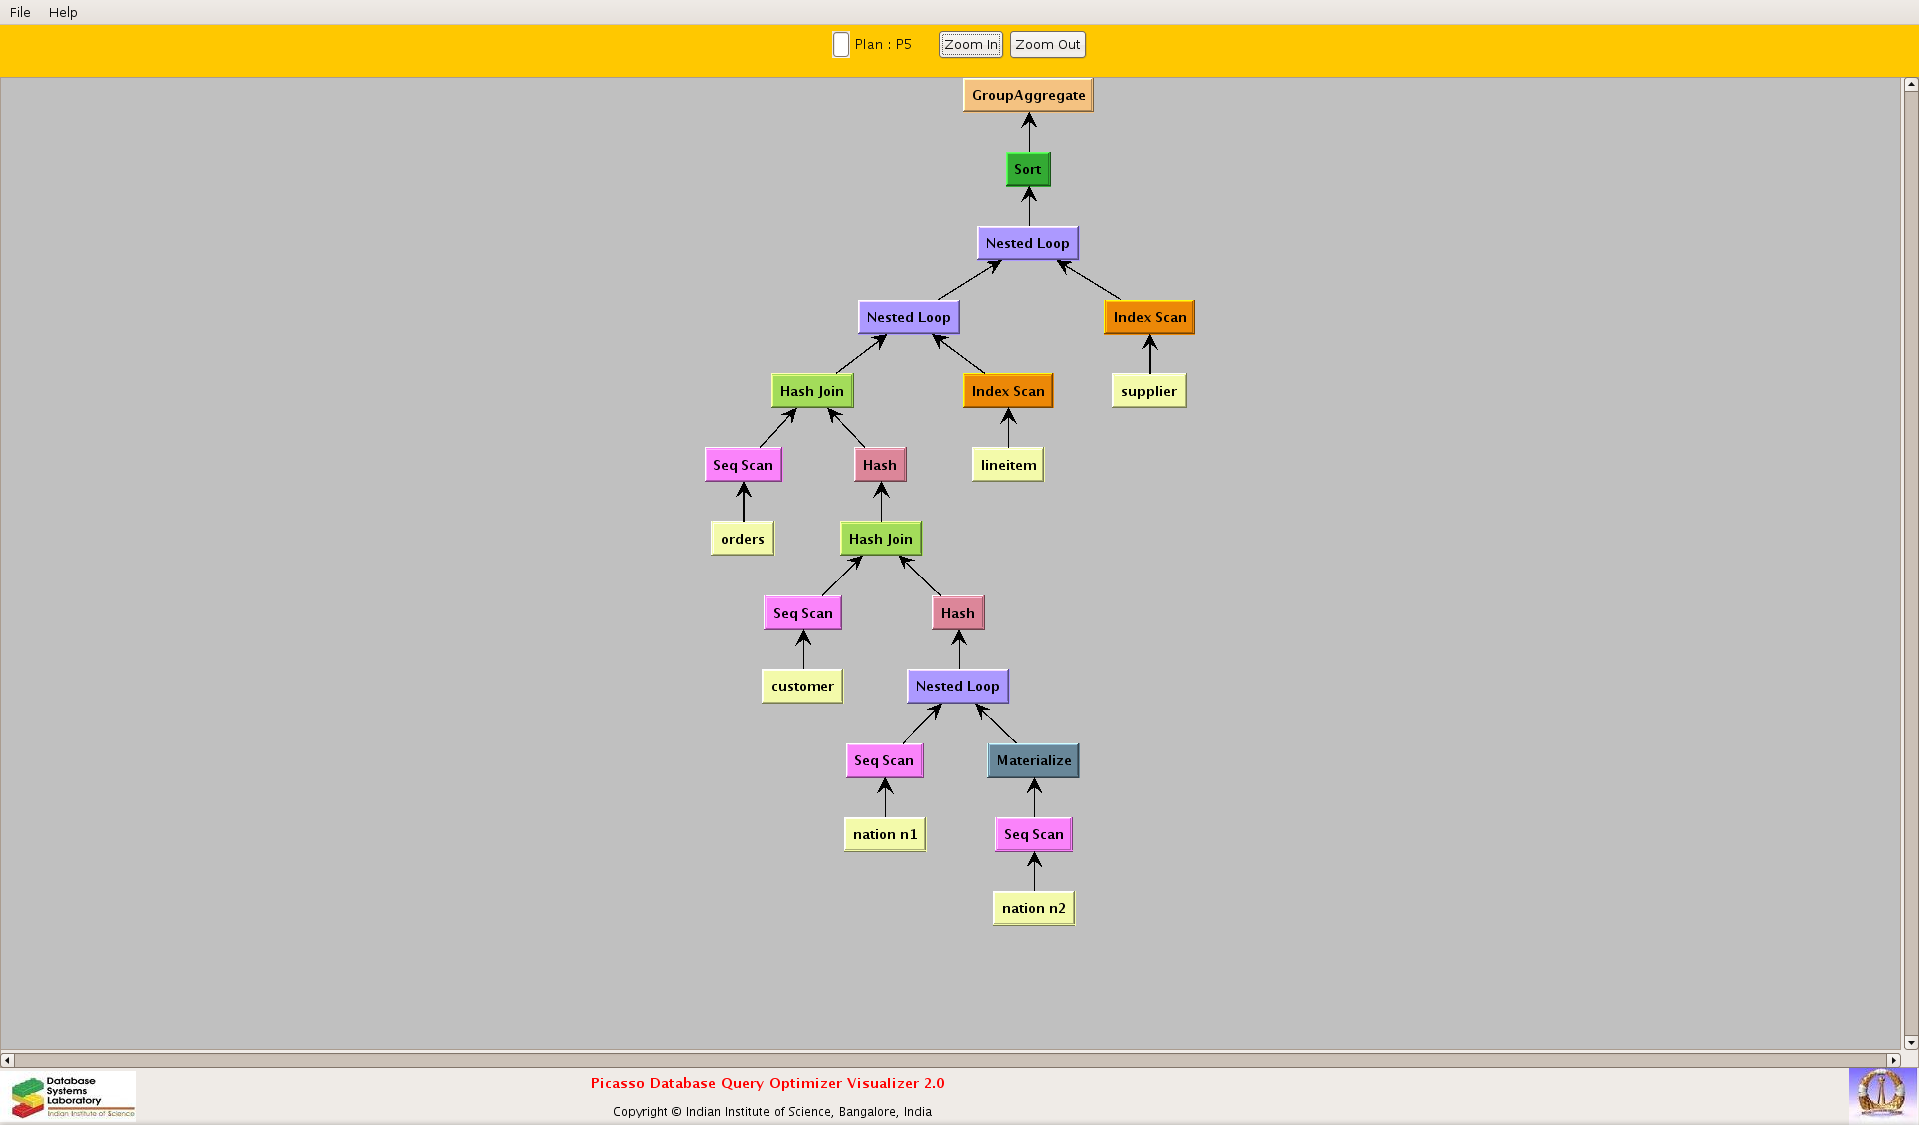The height and width of the screenshot is (1125, 1919).
Task: Click the horizontal scrollbar right arrow
Action: point(1892,1060)
